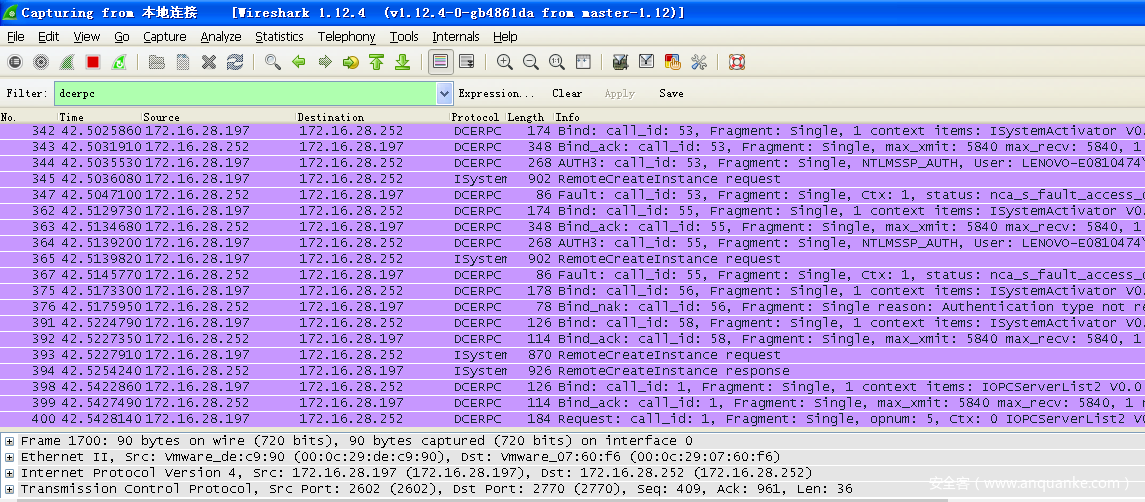Sort by Destination column header
The height and width of the screenshot is (502, 1145).
[x=372, y=117]
